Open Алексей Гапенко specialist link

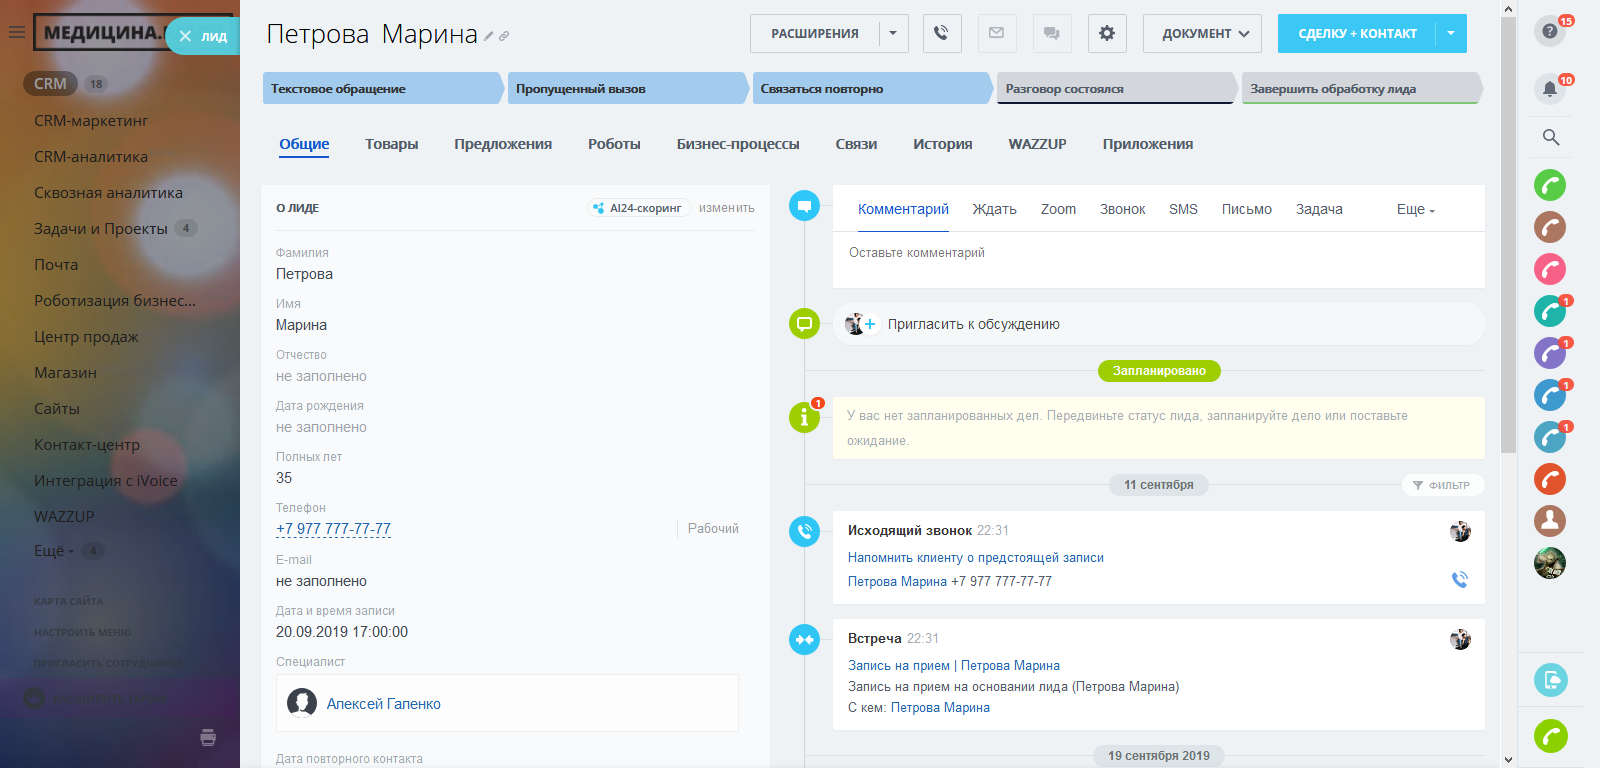[383, 704]
